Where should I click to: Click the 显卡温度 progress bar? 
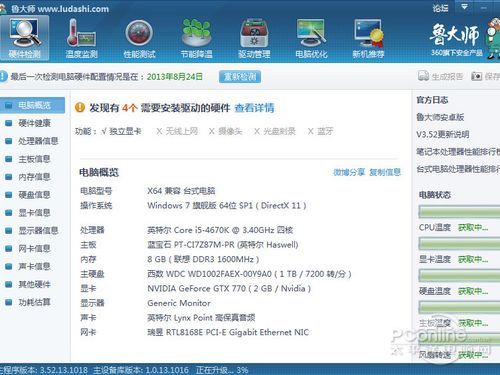click(x=459, y=244)
